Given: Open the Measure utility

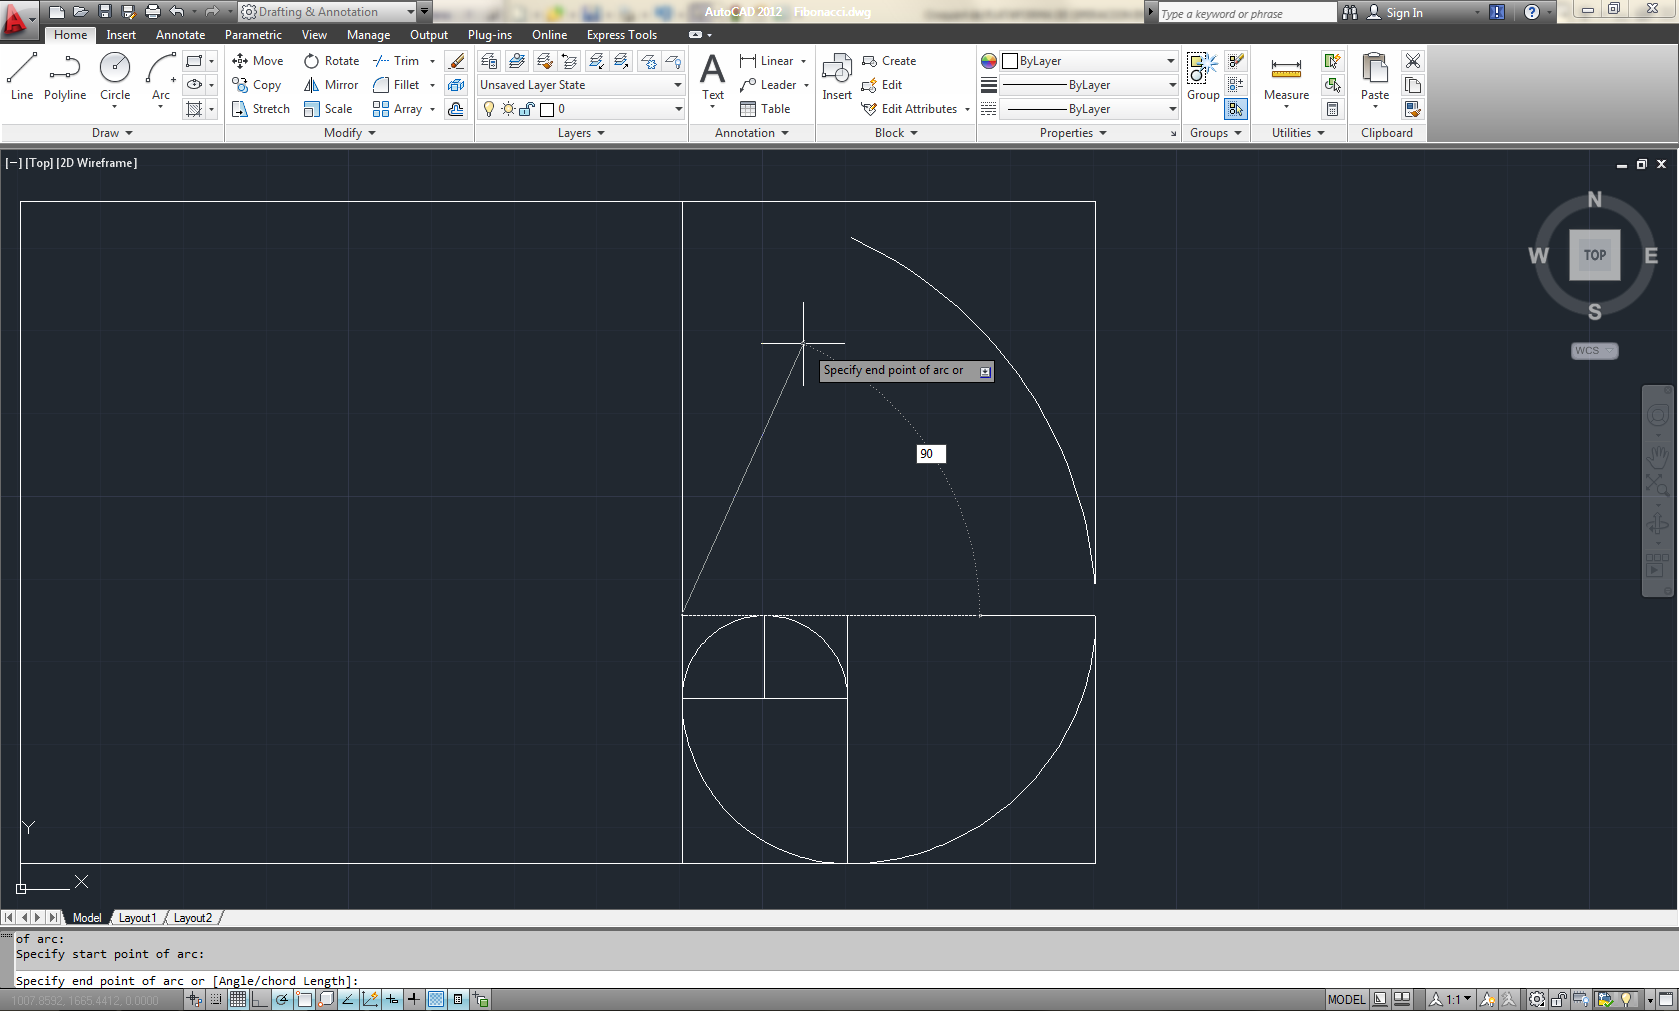Looking at the screenshot, I should 1286,77.
